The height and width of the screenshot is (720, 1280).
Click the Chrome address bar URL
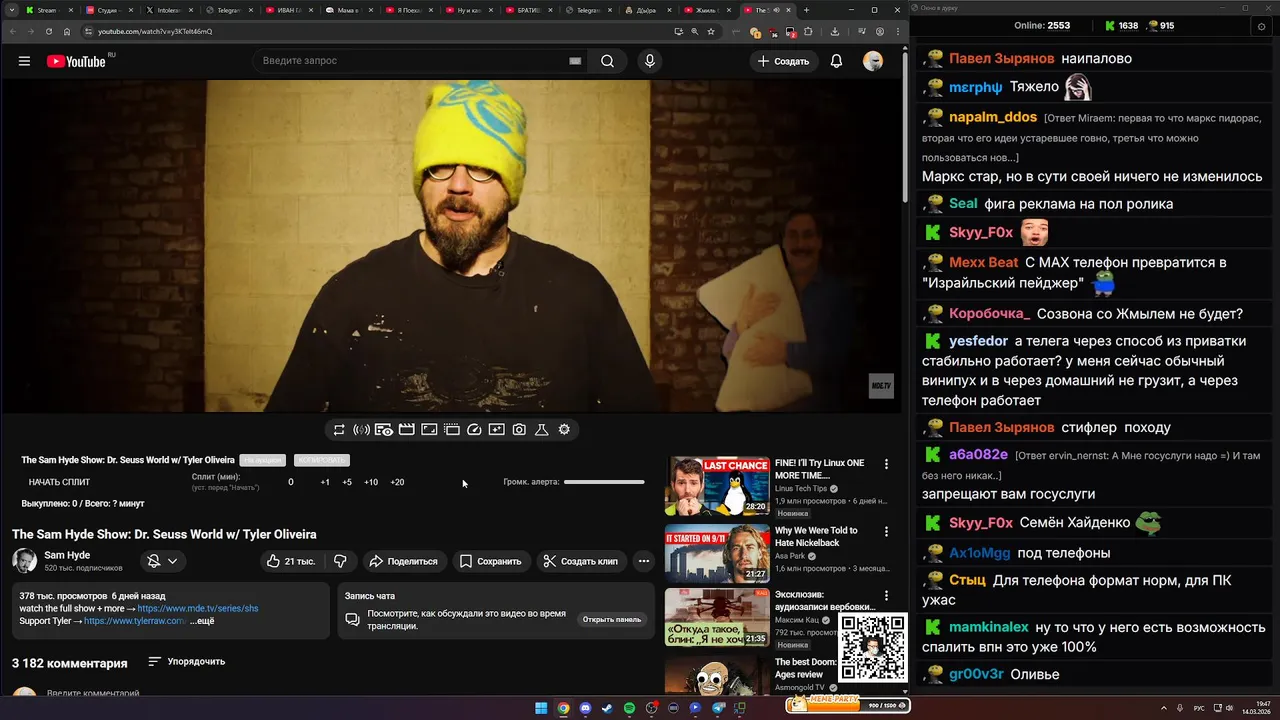[x=155, y=31]
